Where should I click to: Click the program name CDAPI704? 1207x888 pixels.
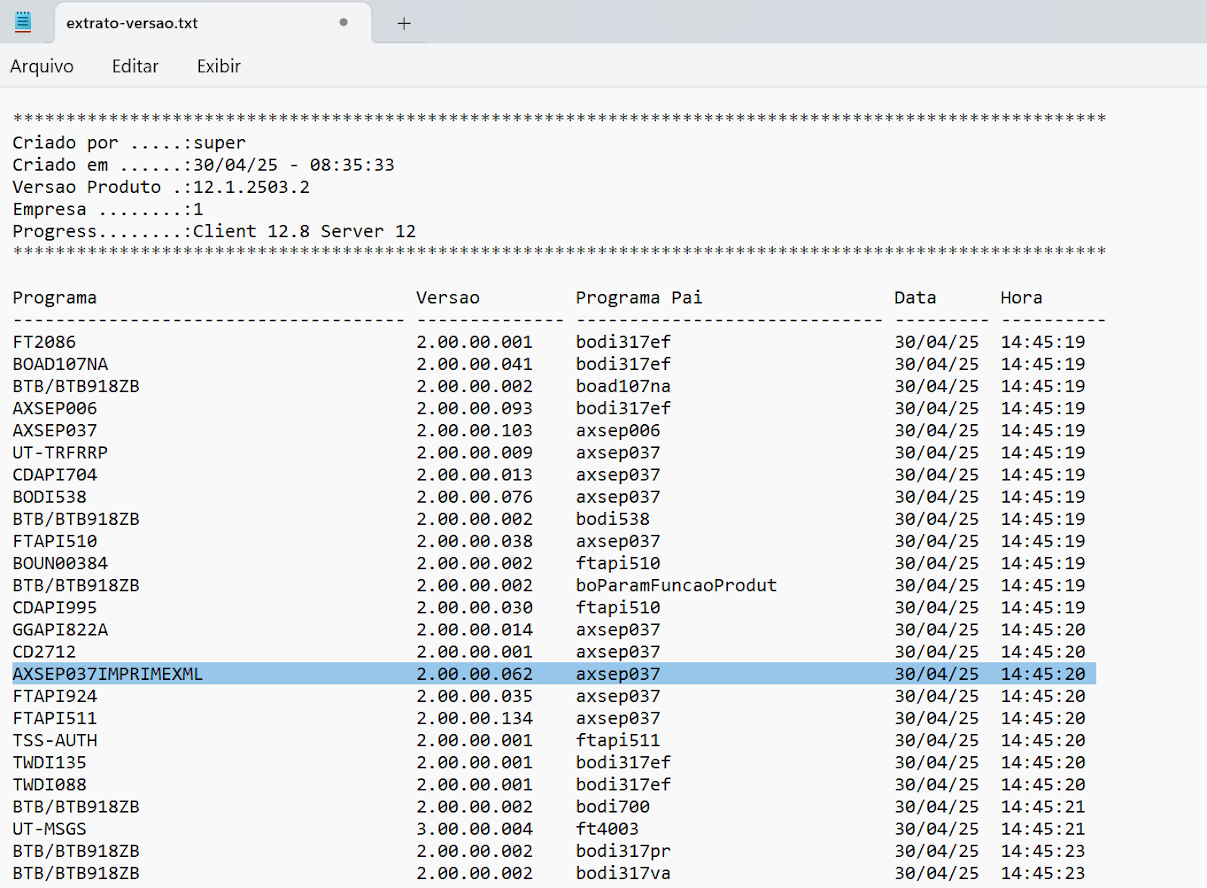[55, 474]
